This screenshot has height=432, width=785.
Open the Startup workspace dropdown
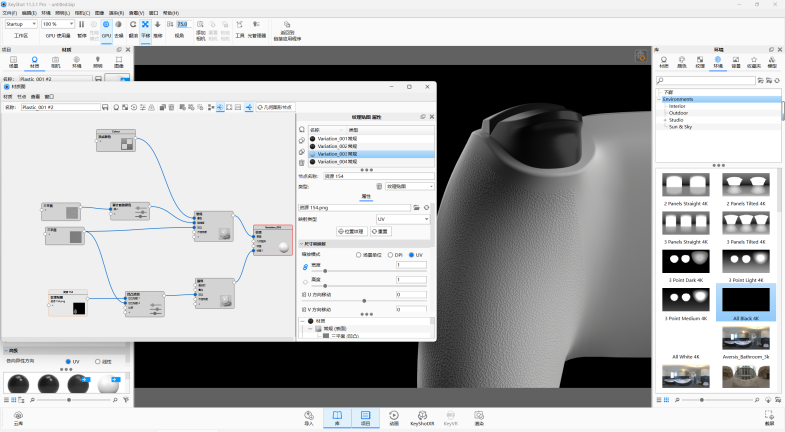click(21, 23)
